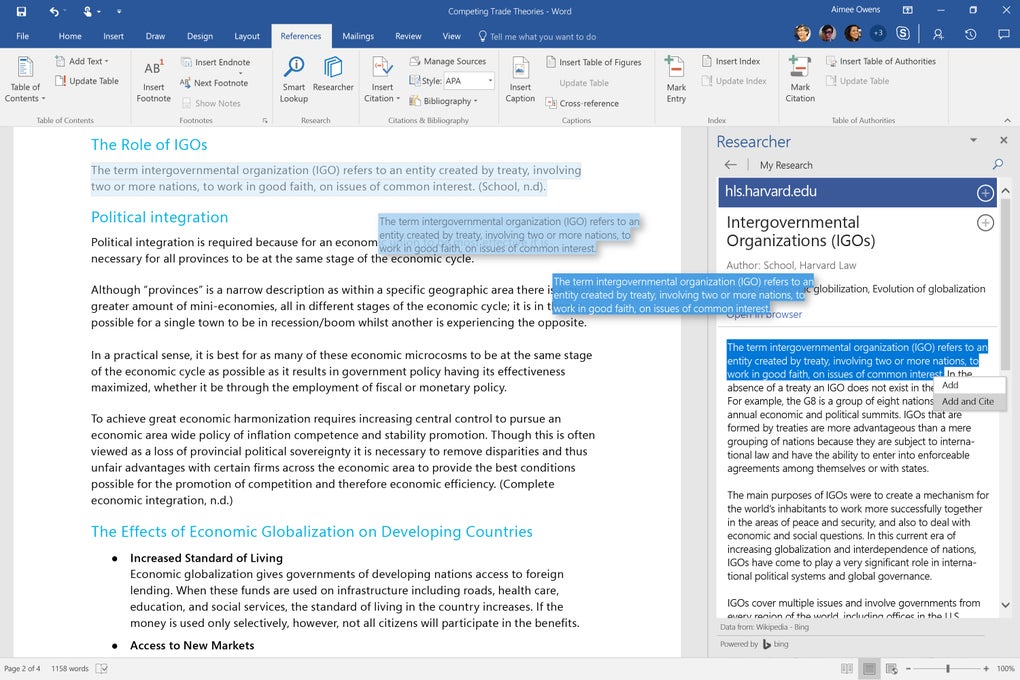Collapse the ribbon with the chevron
This screenshot has width=1020, height=680.
(x=1007, y=120)
